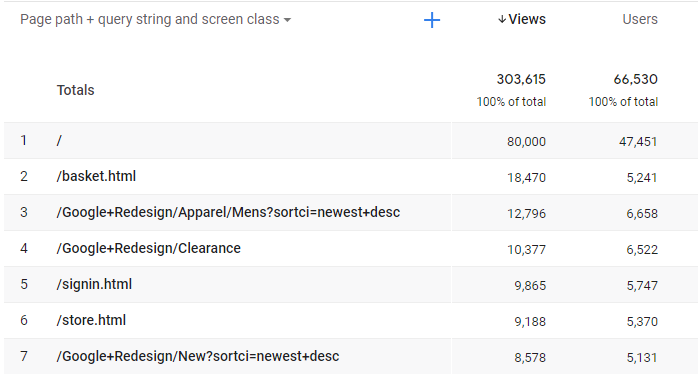Sort by the Users column header
This screenshot has width=698, height=374.
(640, 19)
